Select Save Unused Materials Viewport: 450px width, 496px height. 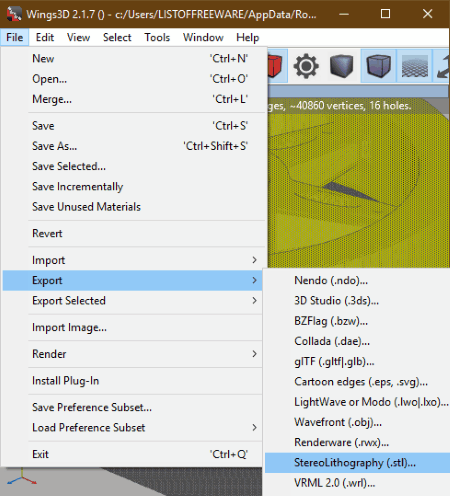tap(134, 207)
